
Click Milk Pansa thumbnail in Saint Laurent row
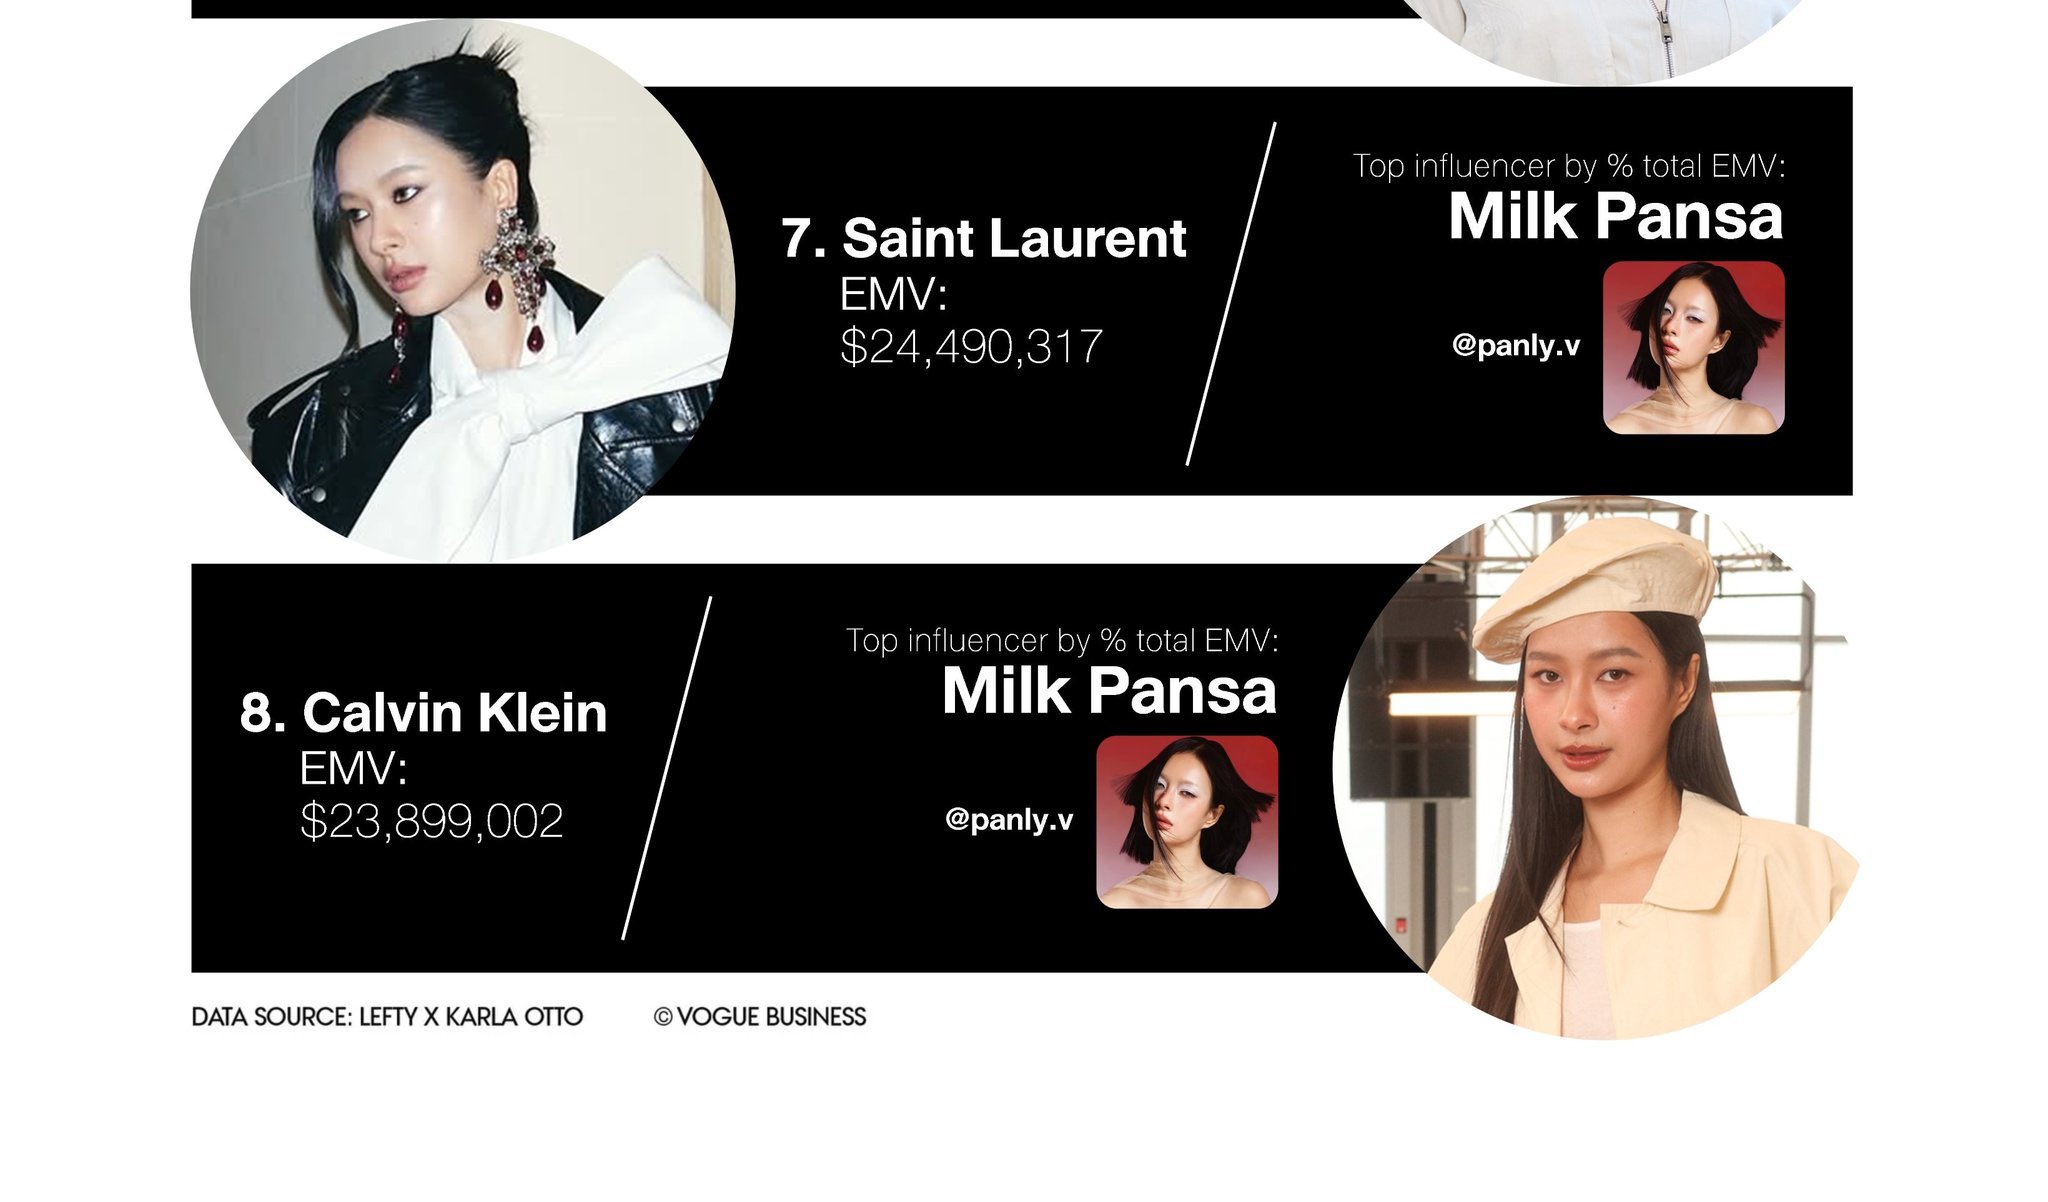(x=1693, y=348)
